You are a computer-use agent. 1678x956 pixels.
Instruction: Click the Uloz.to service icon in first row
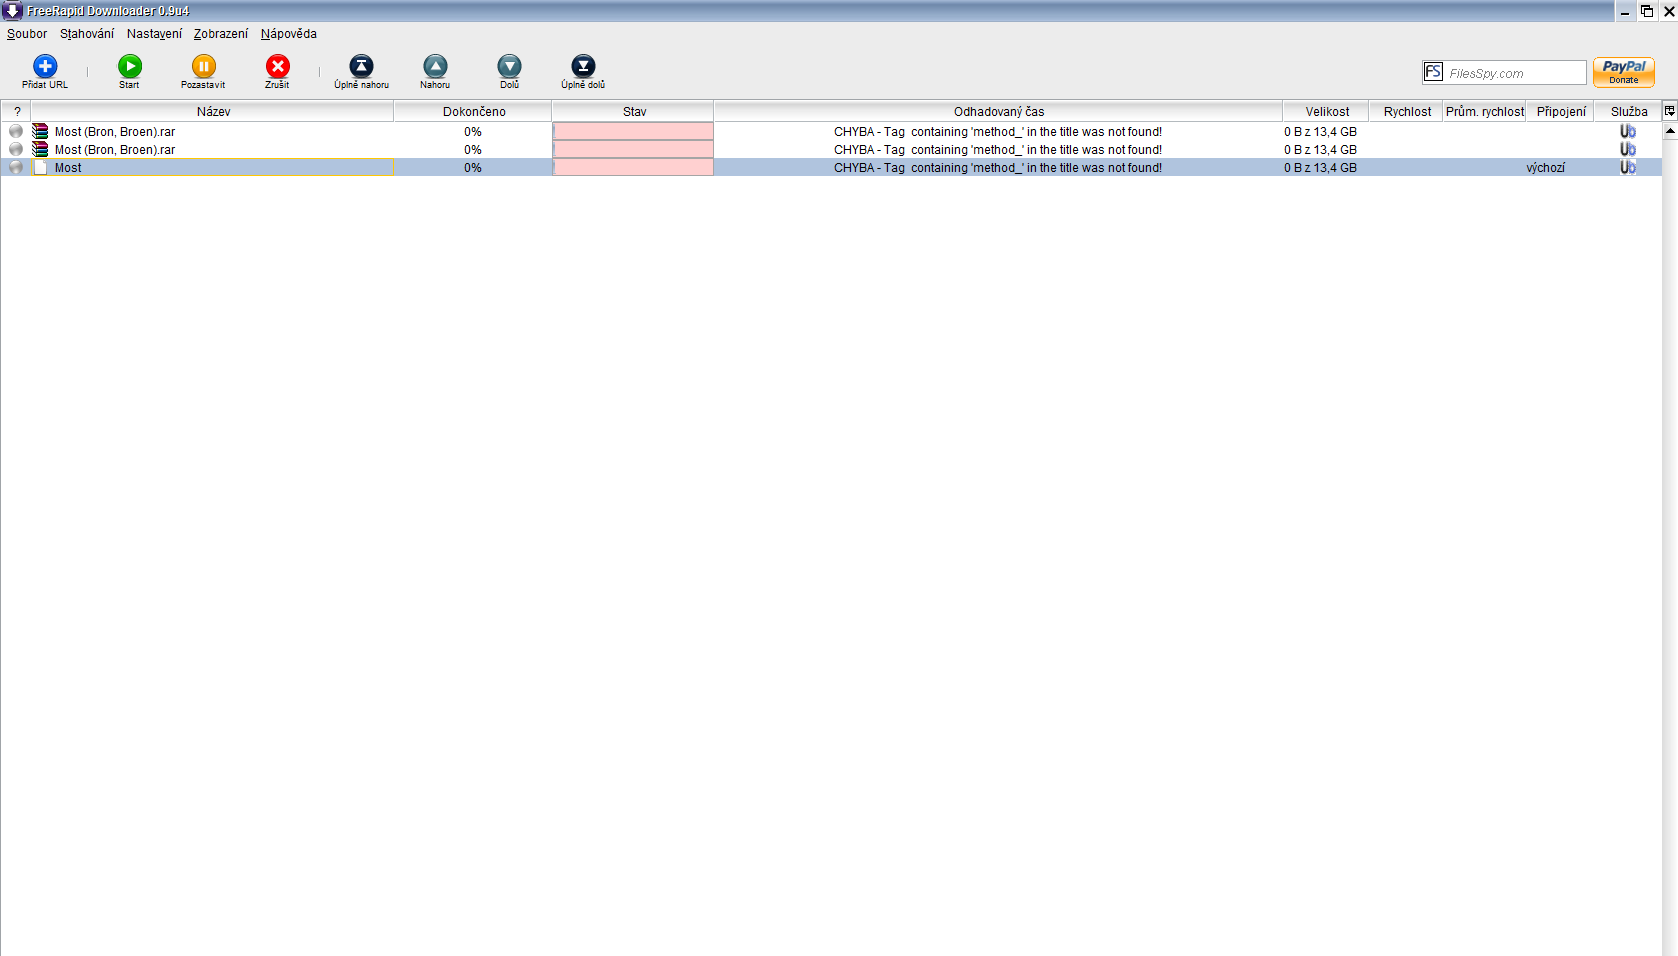coord(1627,132)
